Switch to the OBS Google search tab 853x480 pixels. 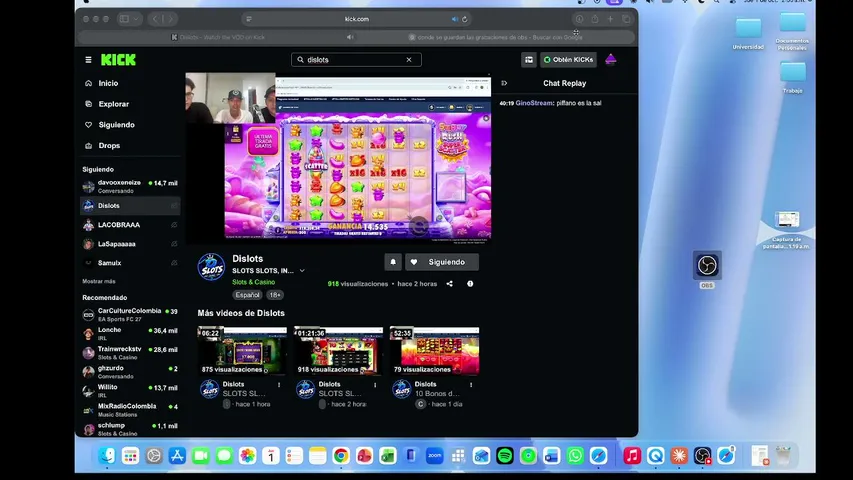click(496, 37)
